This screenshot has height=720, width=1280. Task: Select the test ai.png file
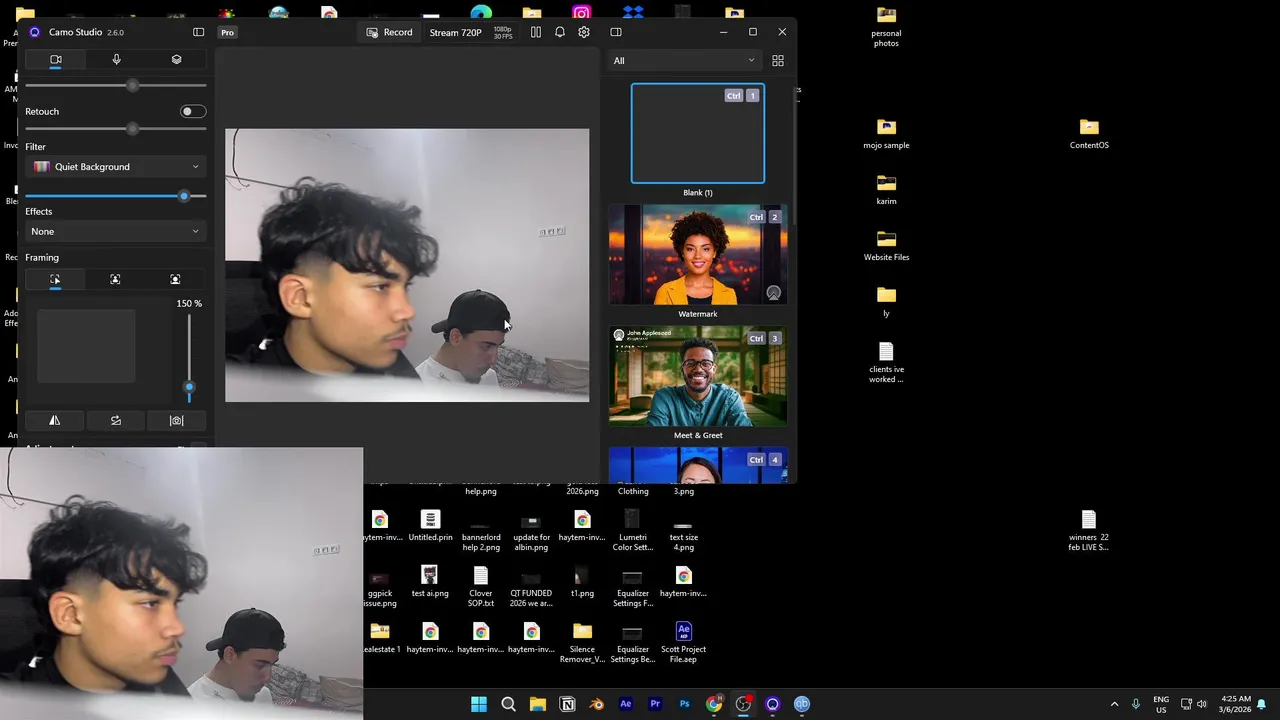[x=430, y=582]
